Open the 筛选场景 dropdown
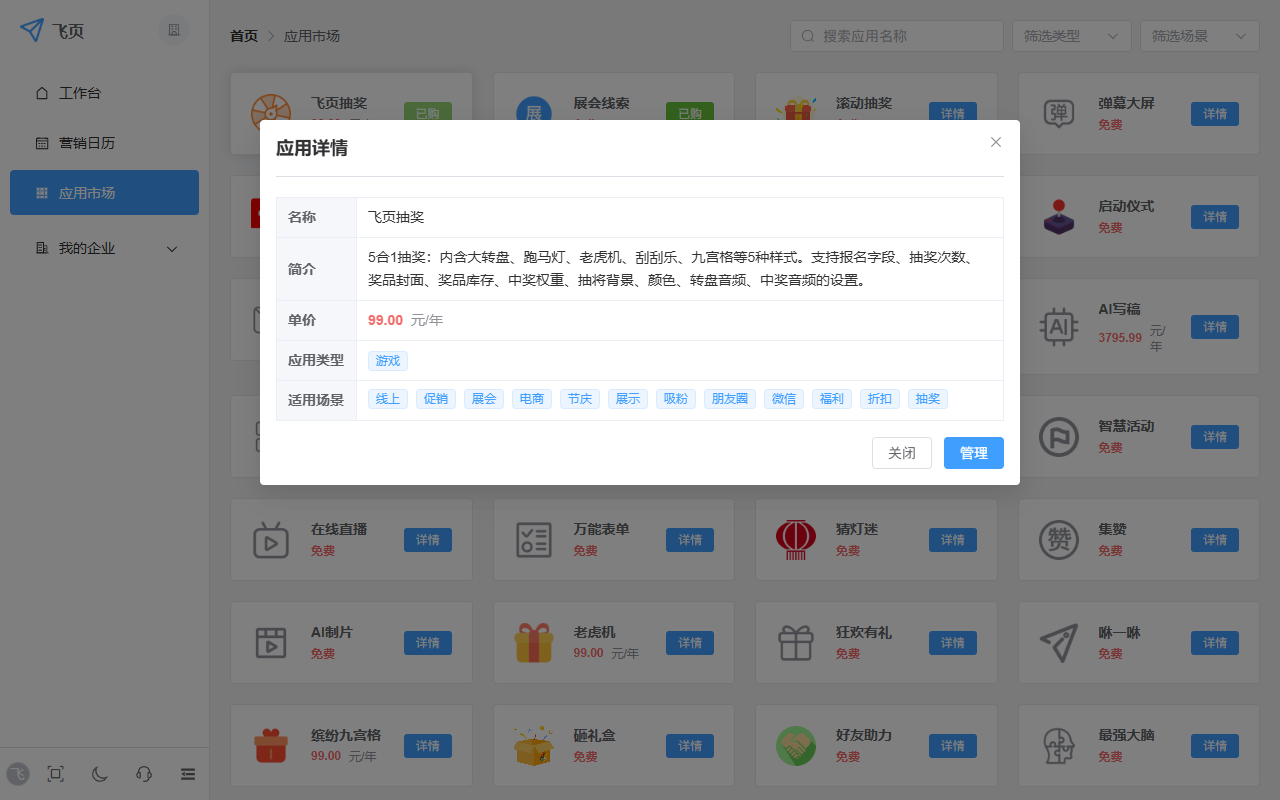Viewport: 1280px width, 800px height. click(1199, 35)
